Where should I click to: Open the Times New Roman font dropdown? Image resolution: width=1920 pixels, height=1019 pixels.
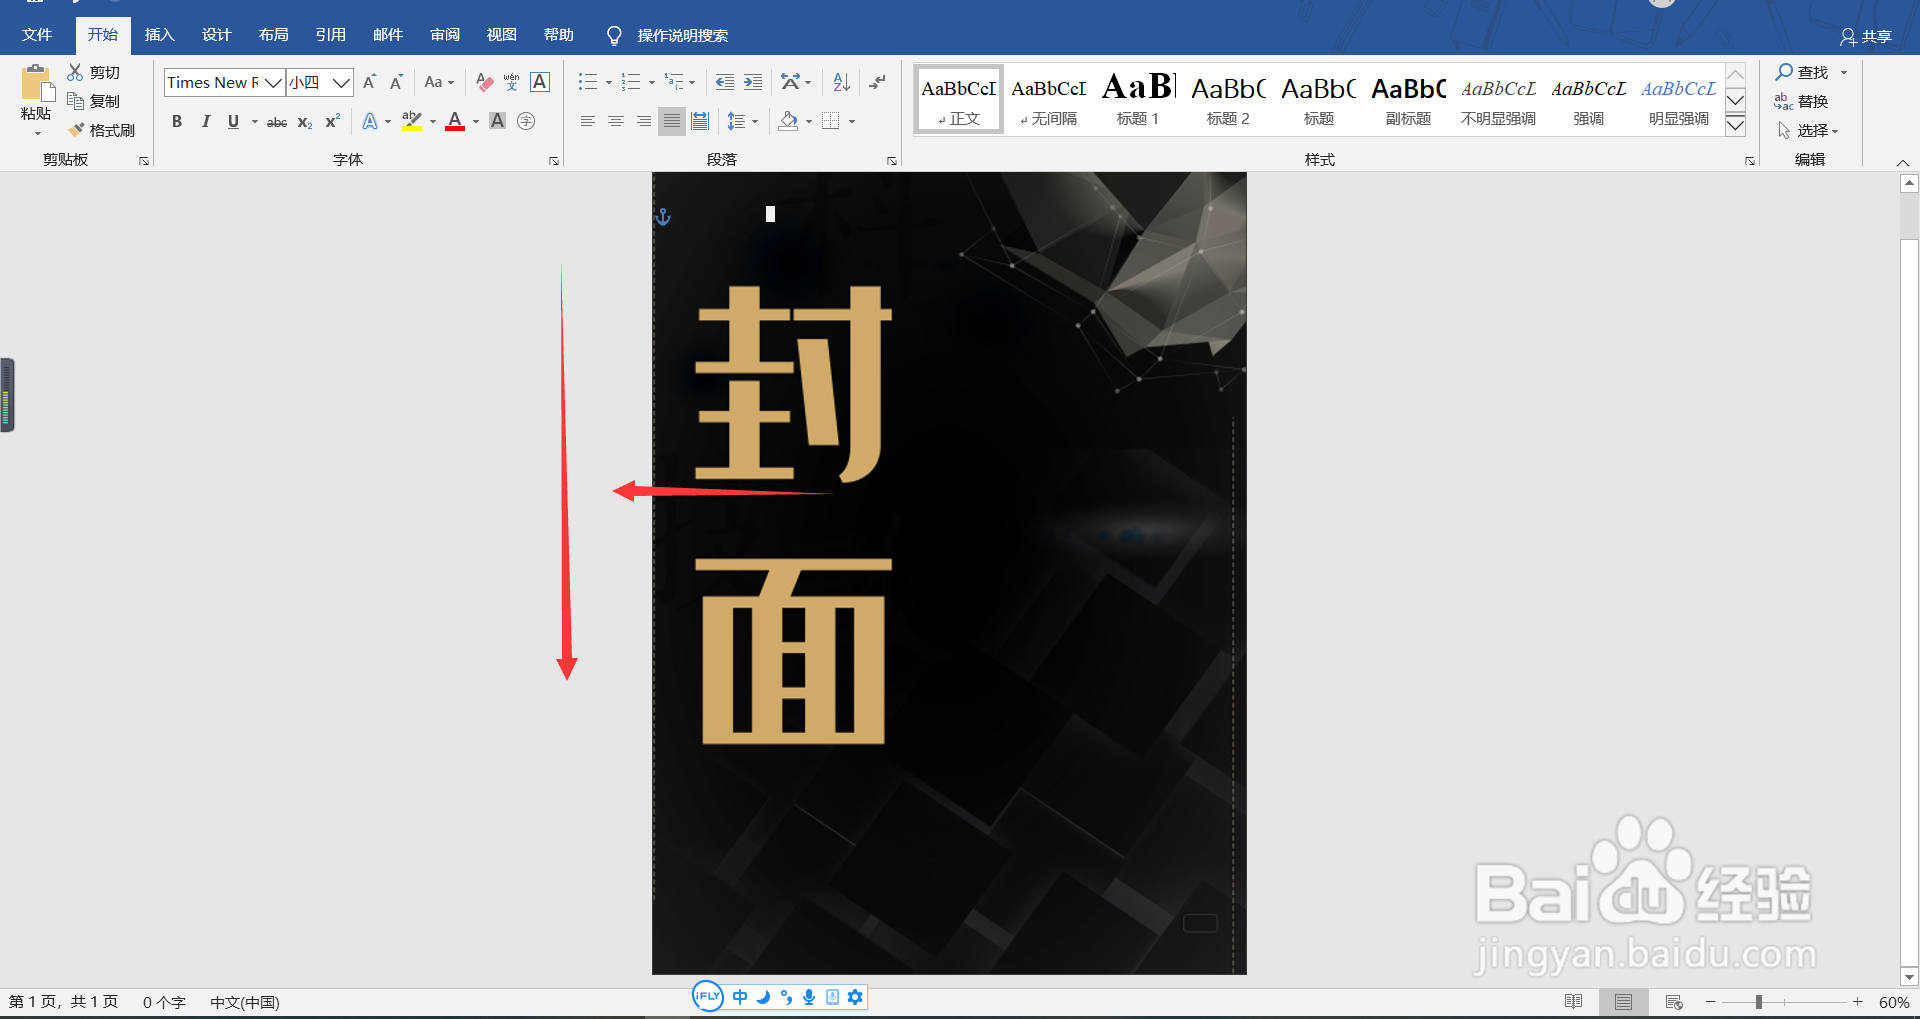[272, 82]
